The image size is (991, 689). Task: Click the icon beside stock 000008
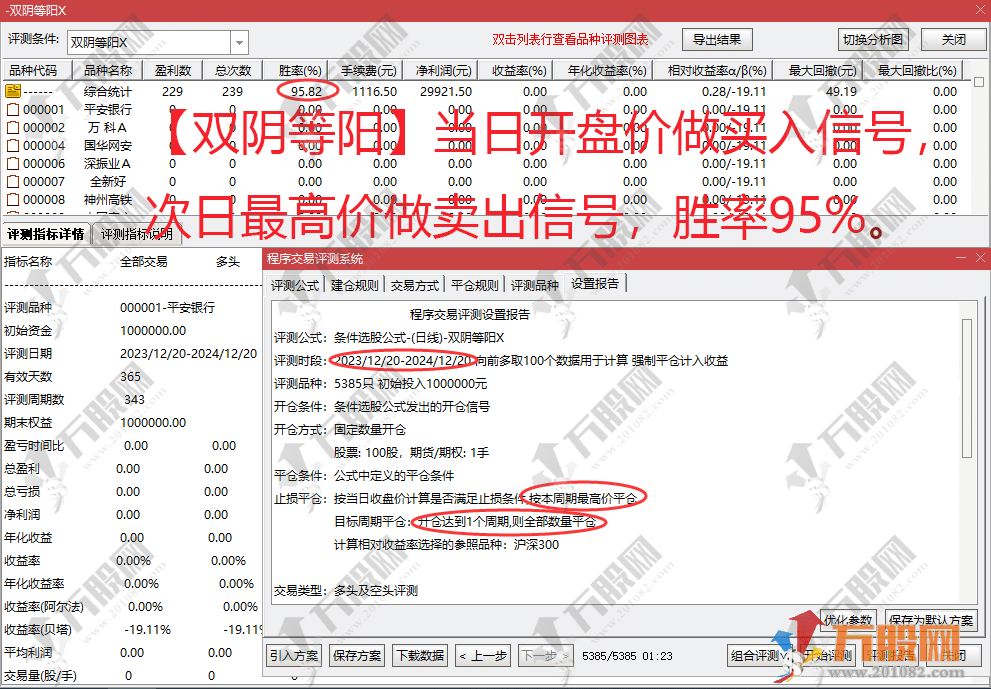pos(13,200)
